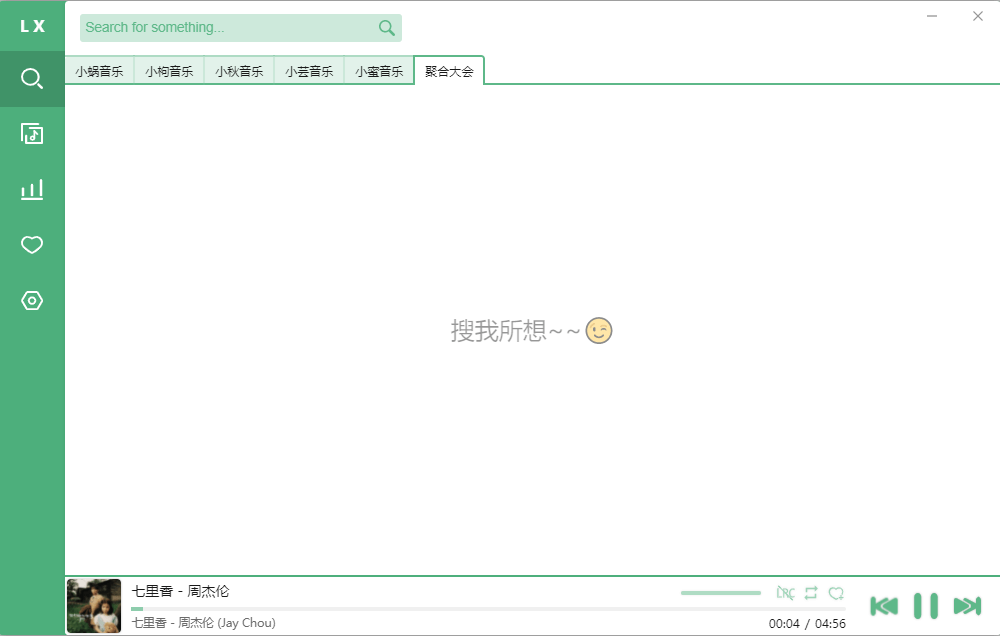Select the 小蜜音乐 tab
Viewport: 1000px width, 636px height.
click(x=379, y=71)
